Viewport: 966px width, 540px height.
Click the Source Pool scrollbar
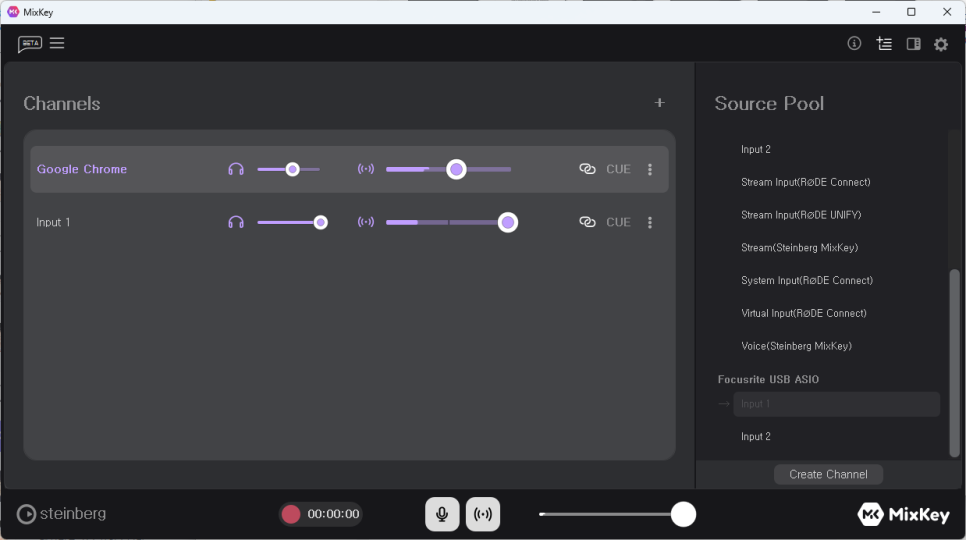click(x=954, y=363)
